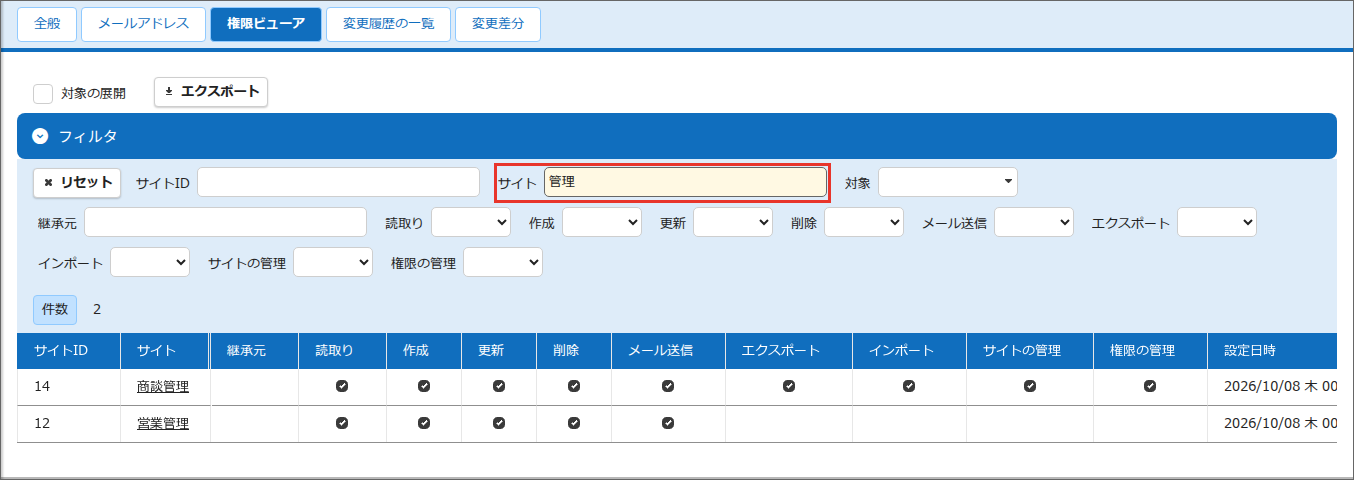1354x480 pixels.
Task: Open the メール送信 filter dropdown
Action: tap(1034, 222)
